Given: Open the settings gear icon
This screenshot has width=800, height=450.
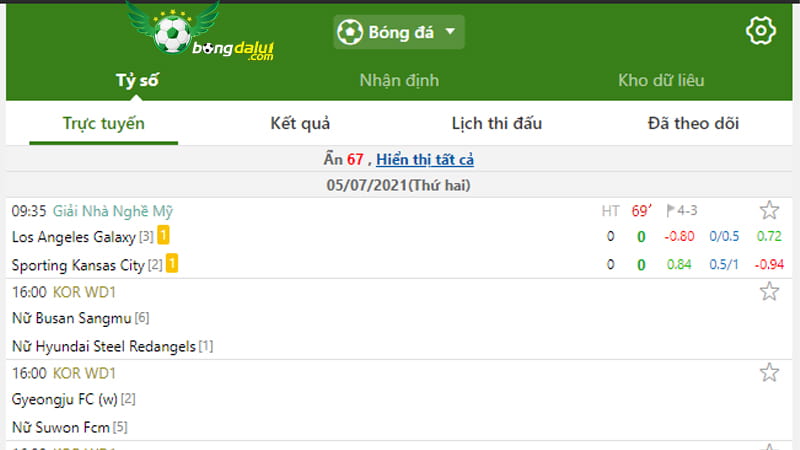Looking at the screenshot, I should point(761,31).
